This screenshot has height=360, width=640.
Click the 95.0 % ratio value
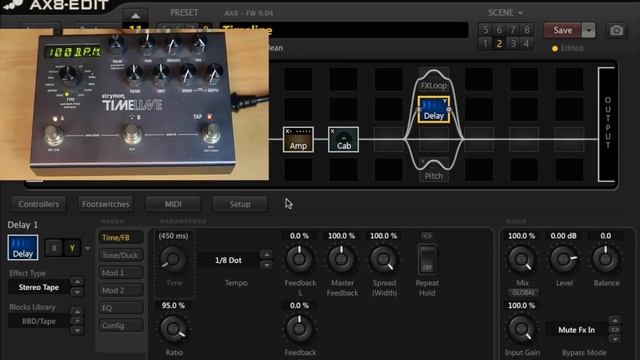[173, 305]
